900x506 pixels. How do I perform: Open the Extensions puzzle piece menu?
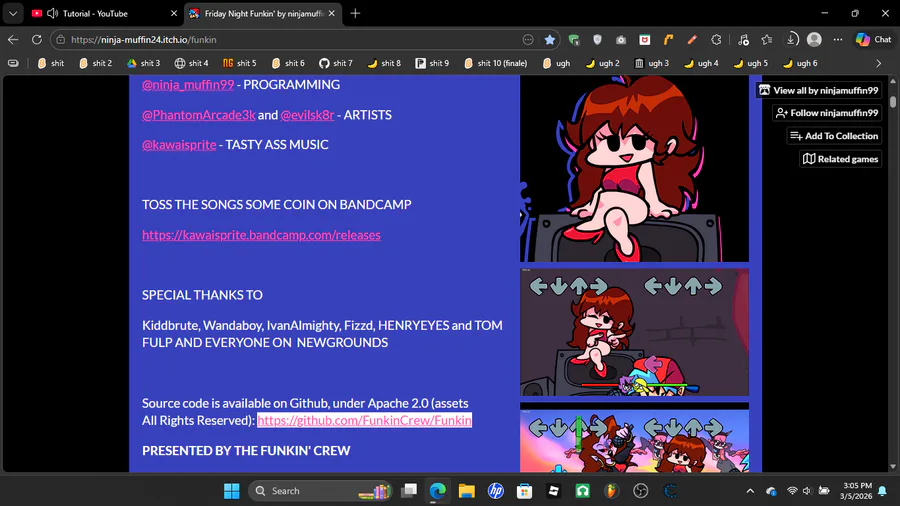coord(716,40)
